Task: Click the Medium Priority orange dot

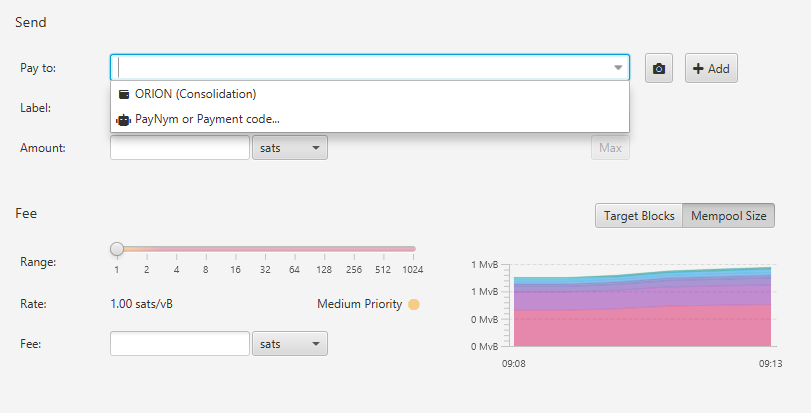Action: 413,305
